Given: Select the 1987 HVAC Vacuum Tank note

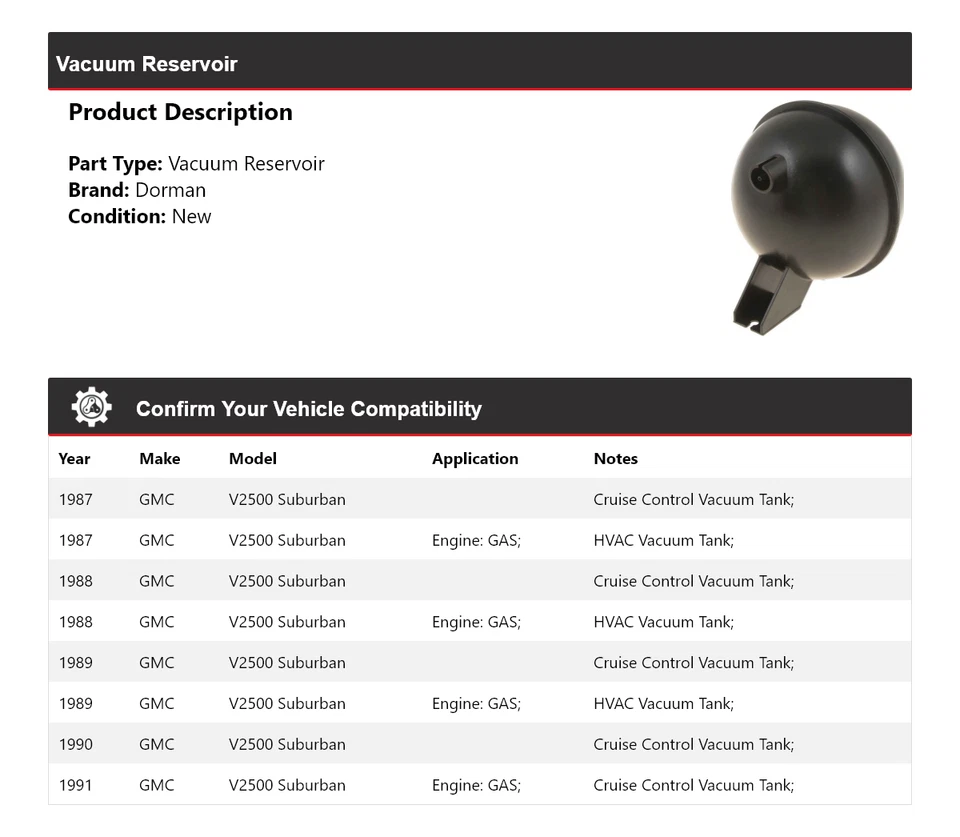Looking at the screenshot, I should pyautogui.click(x=663, y=540).
